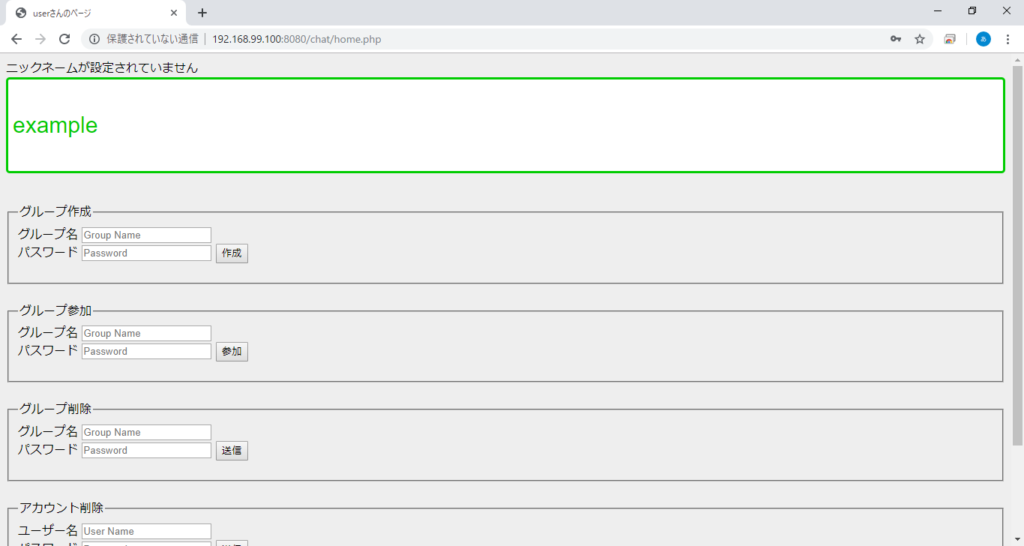Open the Chrome three-dot menu
Viewport: 1024px width, 546px height.
(x=1007, y=39)
